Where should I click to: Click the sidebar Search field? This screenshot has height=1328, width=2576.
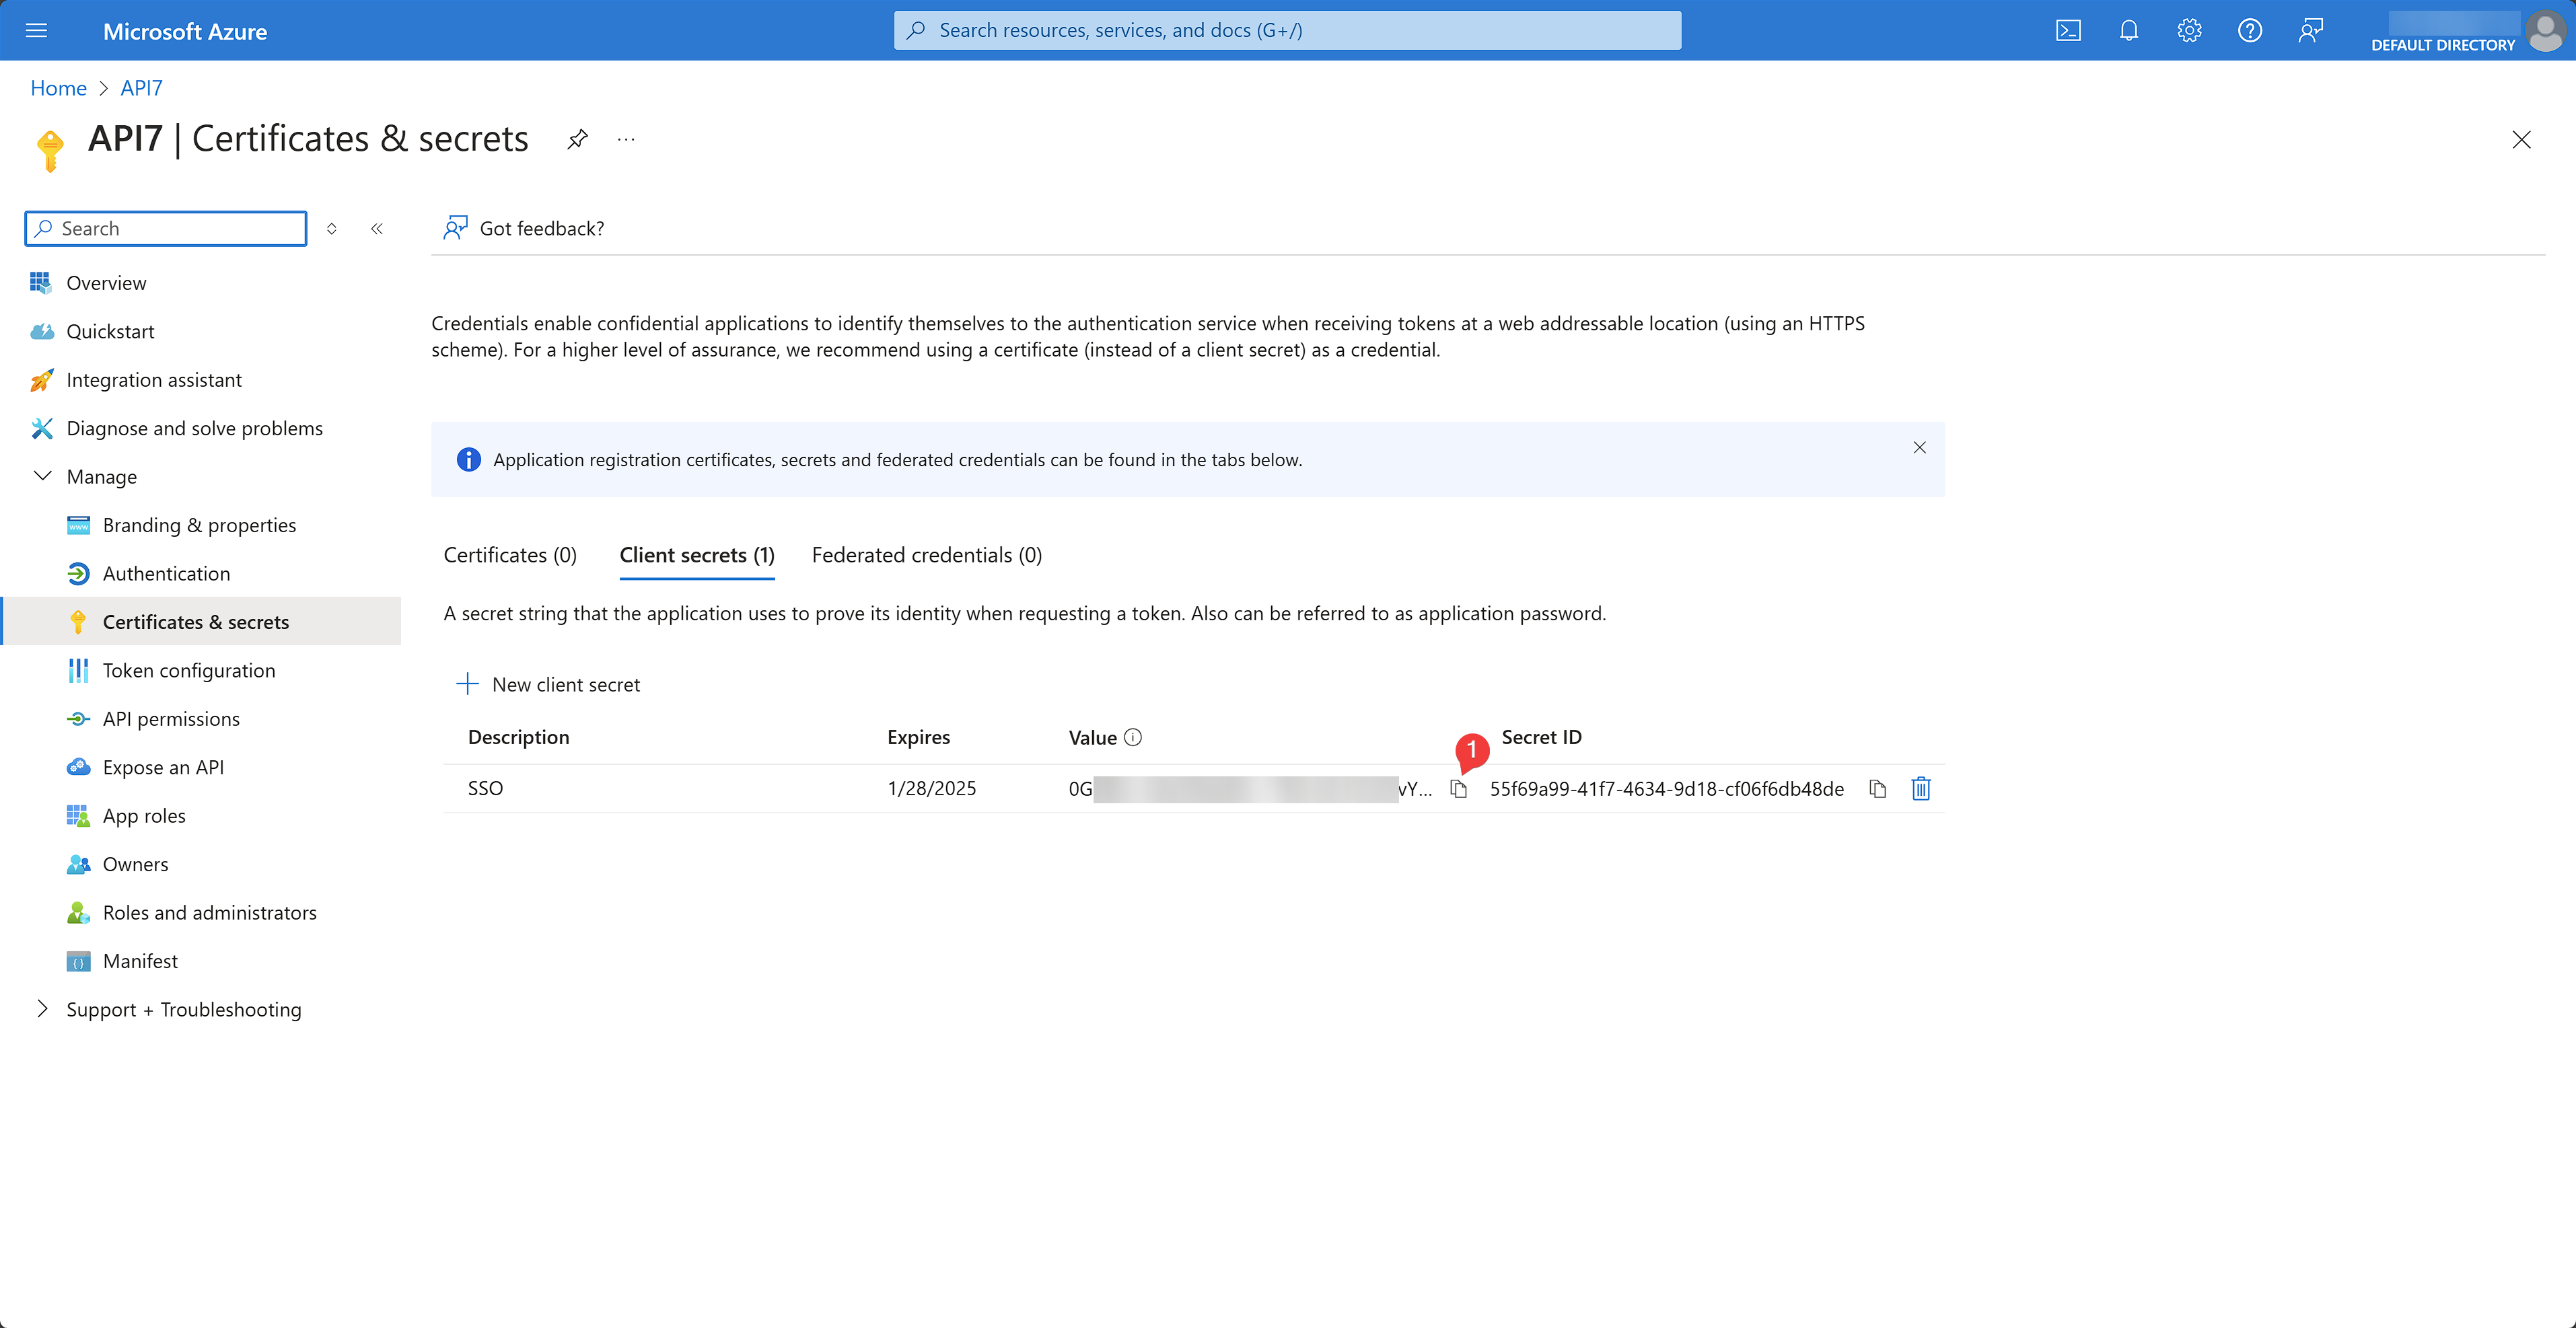[166, 228]
